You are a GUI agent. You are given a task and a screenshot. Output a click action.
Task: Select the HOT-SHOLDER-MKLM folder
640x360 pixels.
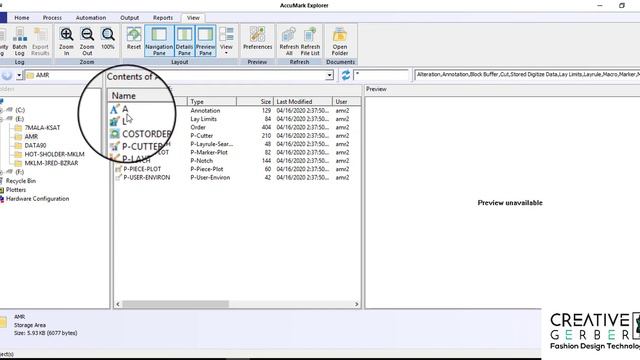[54, 154]
